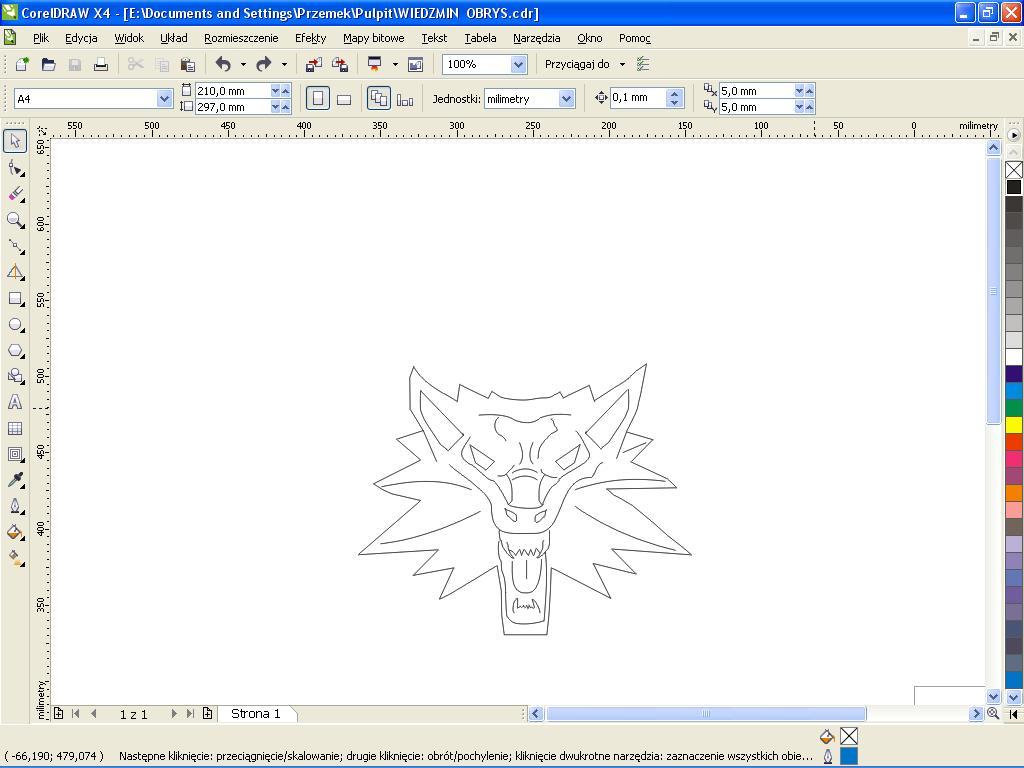Go to the next page
Viewport: 1024px width, 768px height.
point(174,714)
